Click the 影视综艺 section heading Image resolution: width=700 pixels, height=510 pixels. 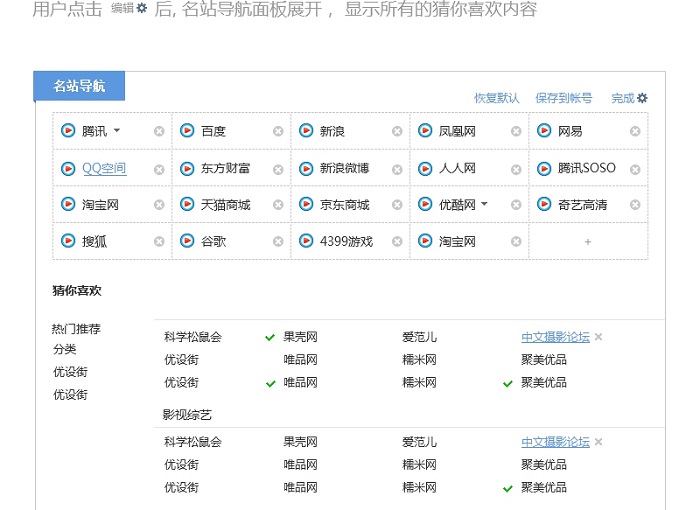pyautogui.click(x=187, y=415)
